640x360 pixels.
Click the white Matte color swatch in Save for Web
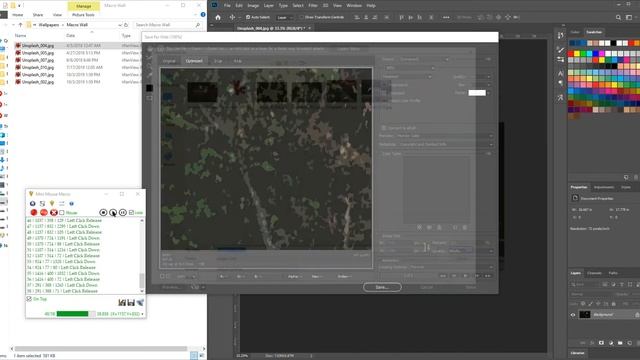(477, 93)
